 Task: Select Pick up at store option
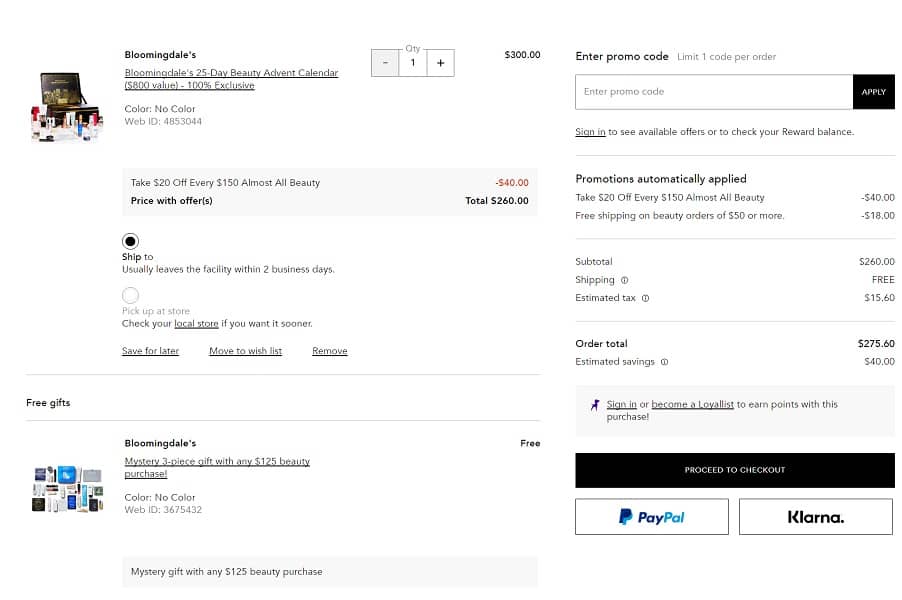coord(131,295)
